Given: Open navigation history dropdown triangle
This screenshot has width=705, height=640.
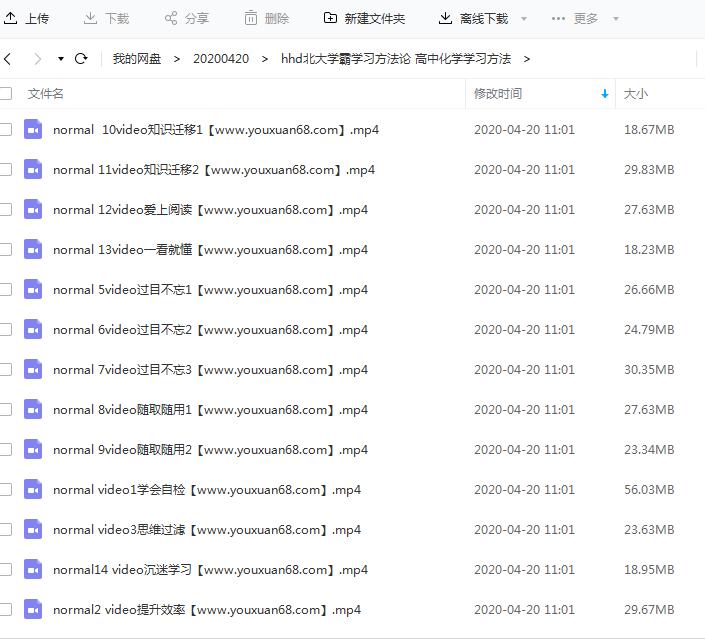Looking at the screenshot, I should [x=61, y=59].
